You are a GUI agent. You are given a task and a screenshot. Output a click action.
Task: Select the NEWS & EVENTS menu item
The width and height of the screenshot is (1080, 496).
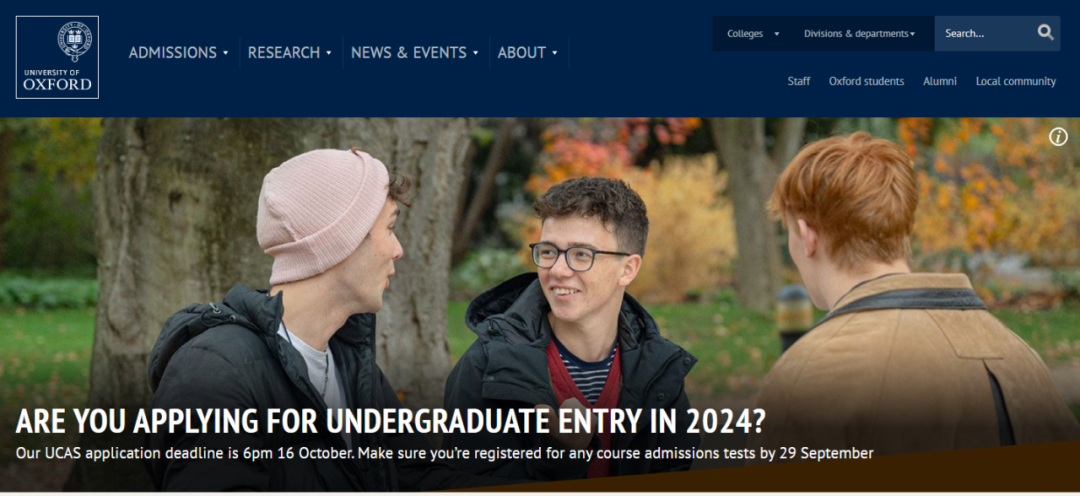click(x=409, y=52)
